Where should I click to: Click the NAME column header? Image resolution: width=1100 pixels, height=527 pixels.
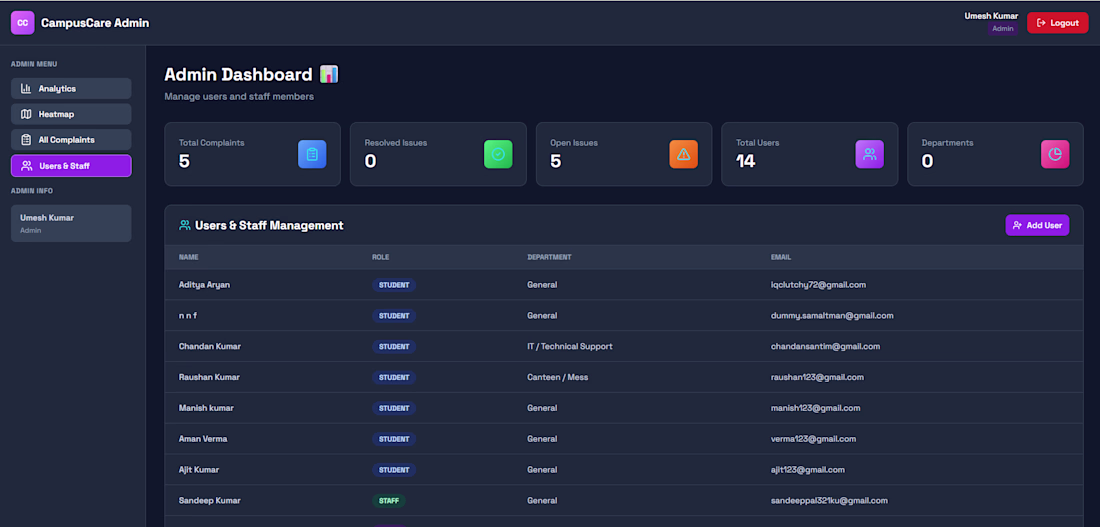[x=189, y=257]
